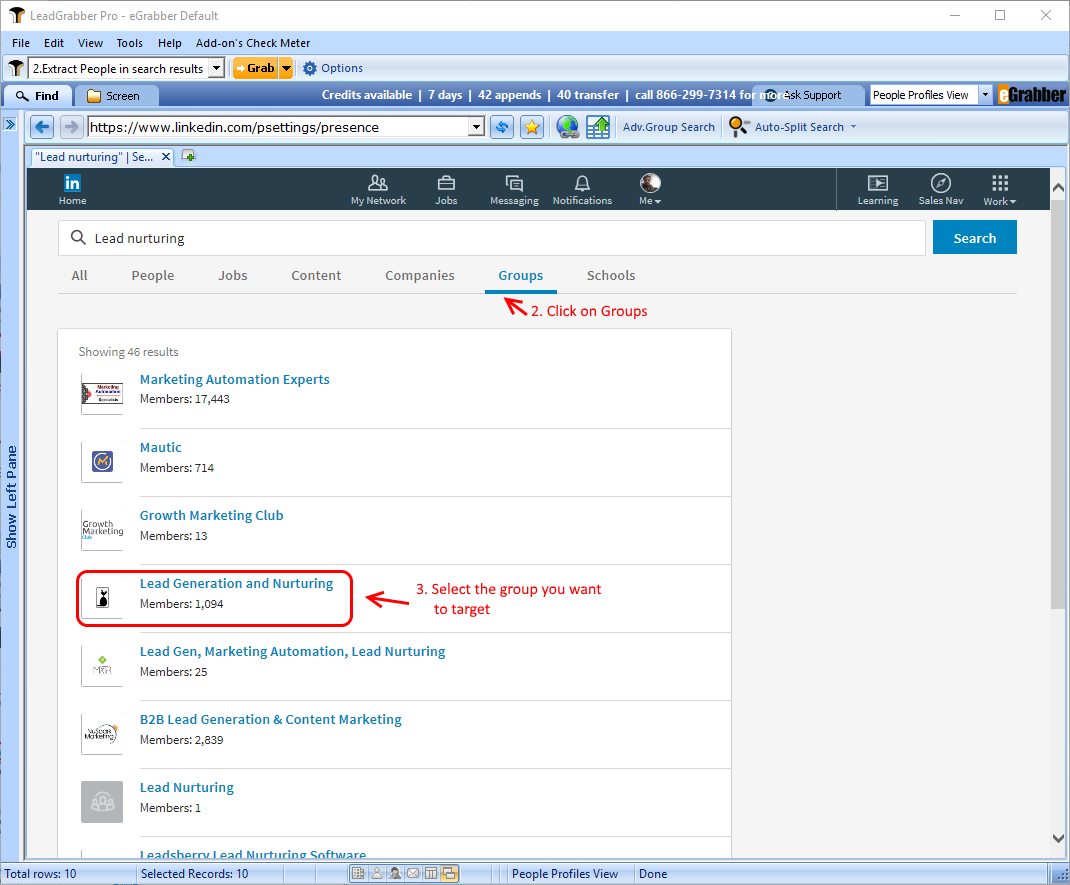This screenshot has width=1070, height=885.
Task: Click the dark profile photo icon in status bar
Action: click(394, 873)
